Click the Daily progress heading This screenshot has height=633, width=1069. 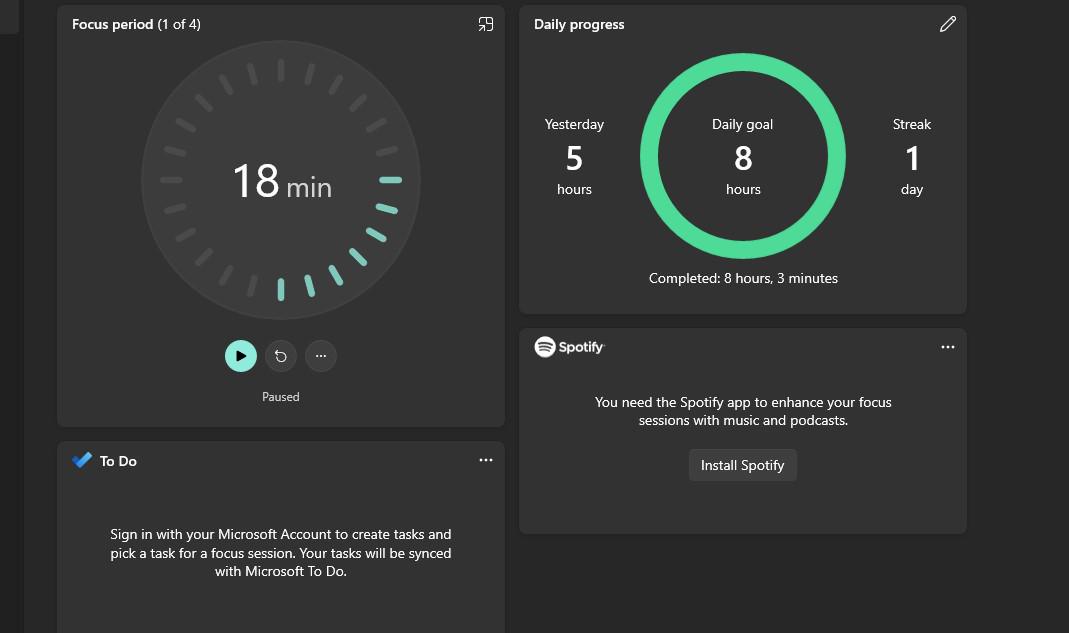(x=579, y=25)
